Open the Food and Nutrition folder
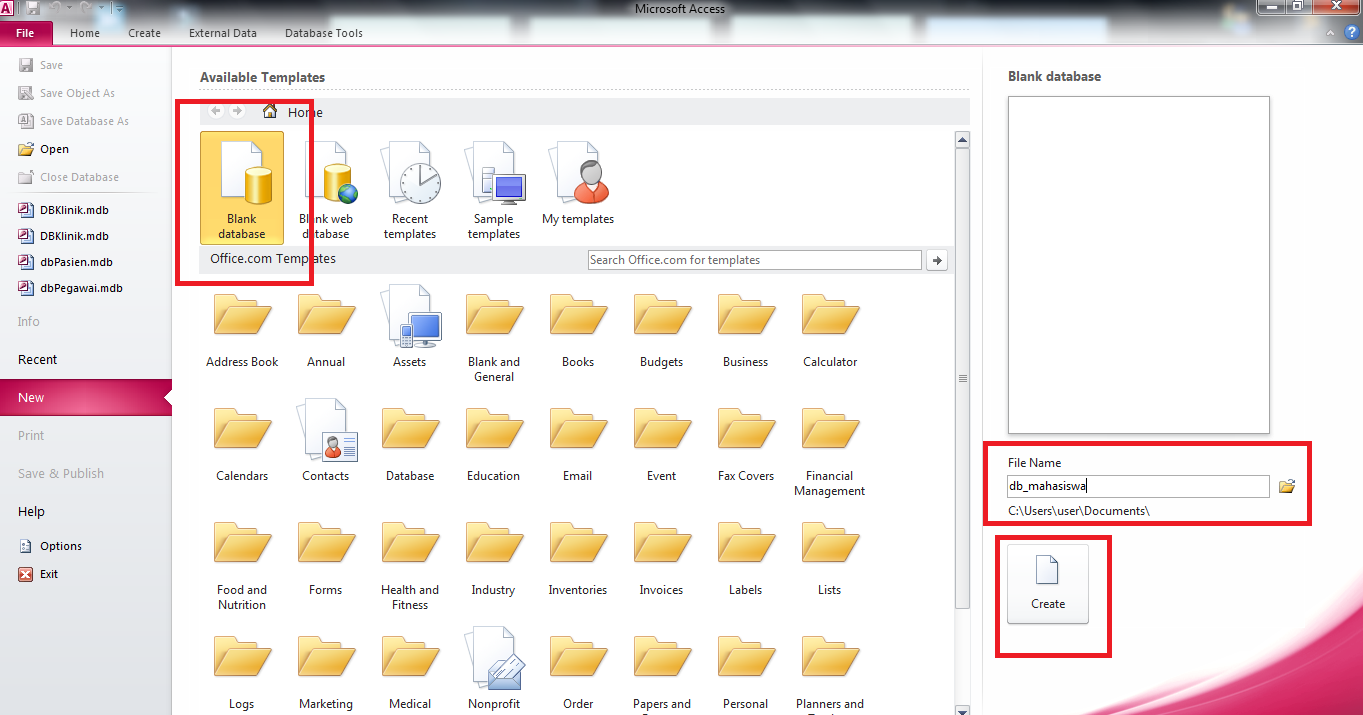This screenshot has width=1363, height=715. pos(242,565)
